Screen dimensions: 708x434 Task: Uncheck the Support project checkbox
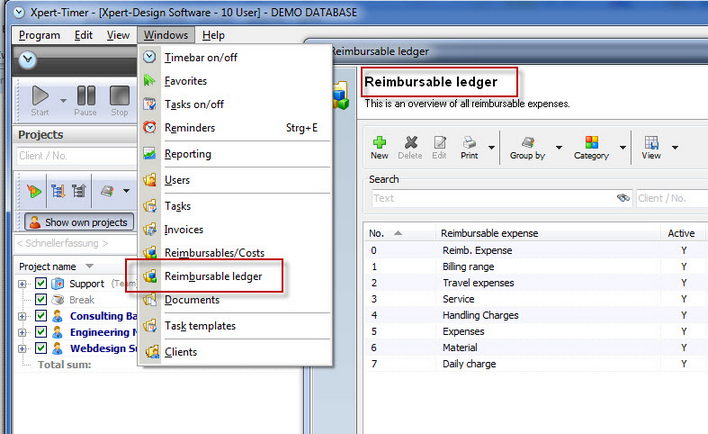(x=41, y=283)
